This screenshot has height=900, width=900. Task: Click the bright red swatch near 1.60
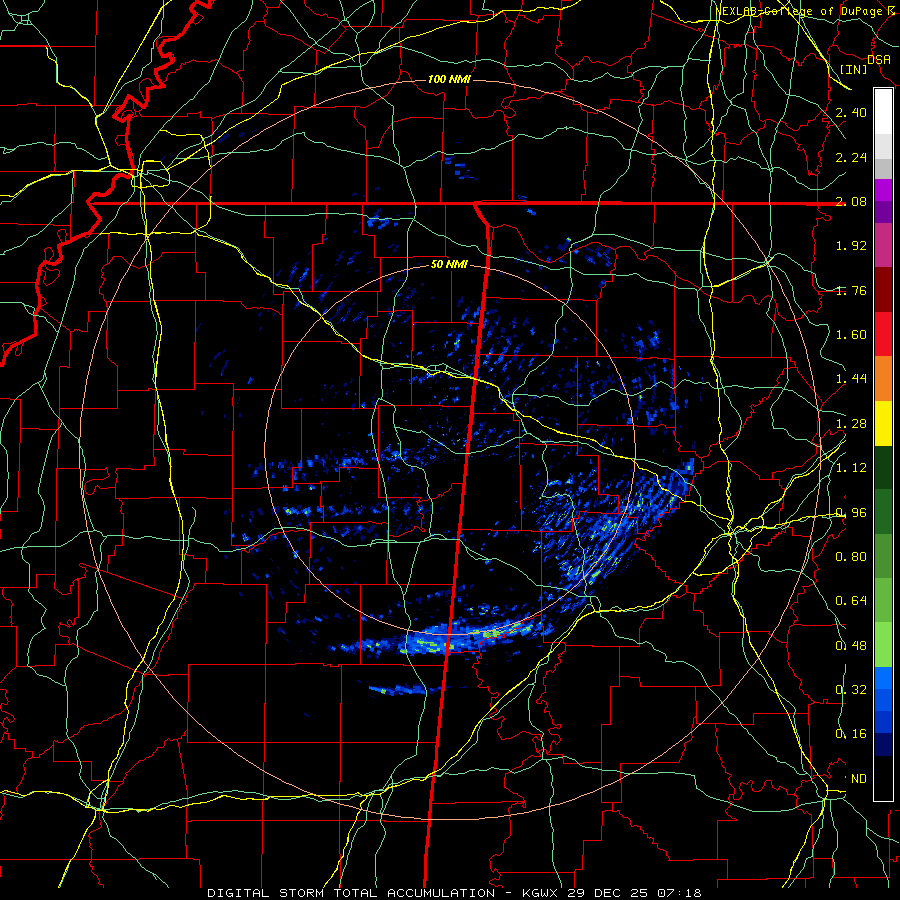point(883,334)
